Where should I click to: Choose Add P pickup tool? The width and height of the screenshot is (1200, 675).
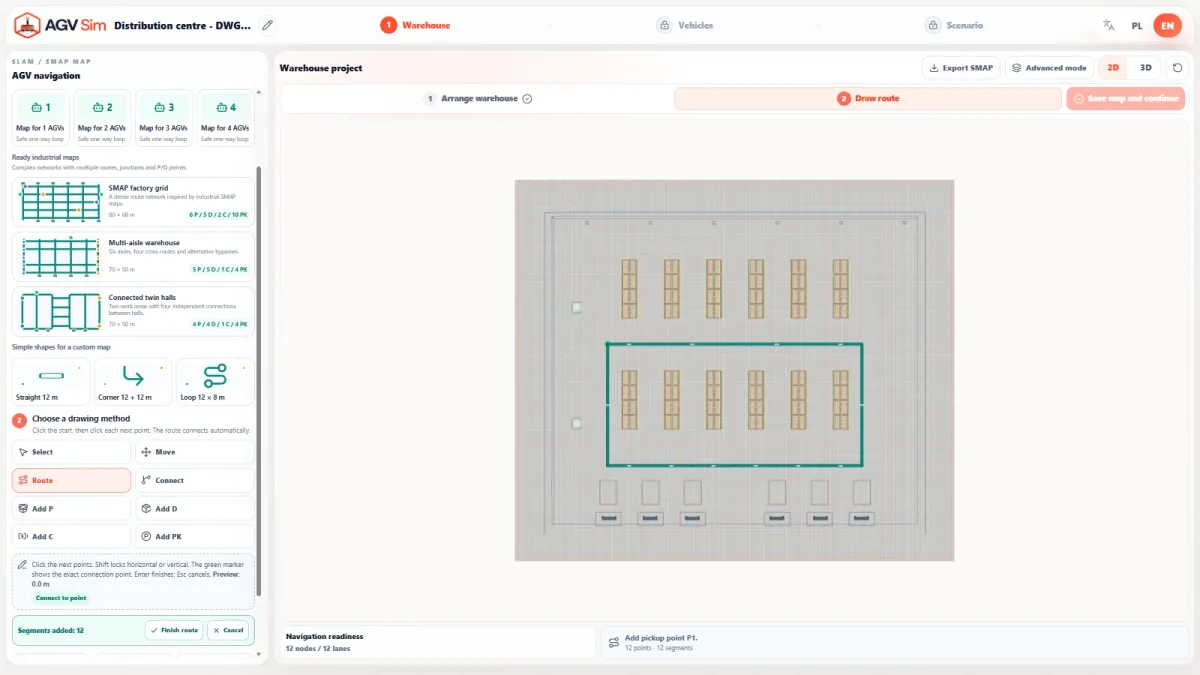coord(71,509)
